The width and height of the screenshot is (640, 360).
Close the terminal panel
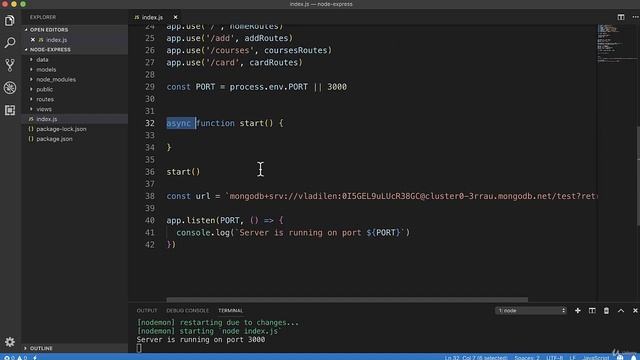coord(635,311)
